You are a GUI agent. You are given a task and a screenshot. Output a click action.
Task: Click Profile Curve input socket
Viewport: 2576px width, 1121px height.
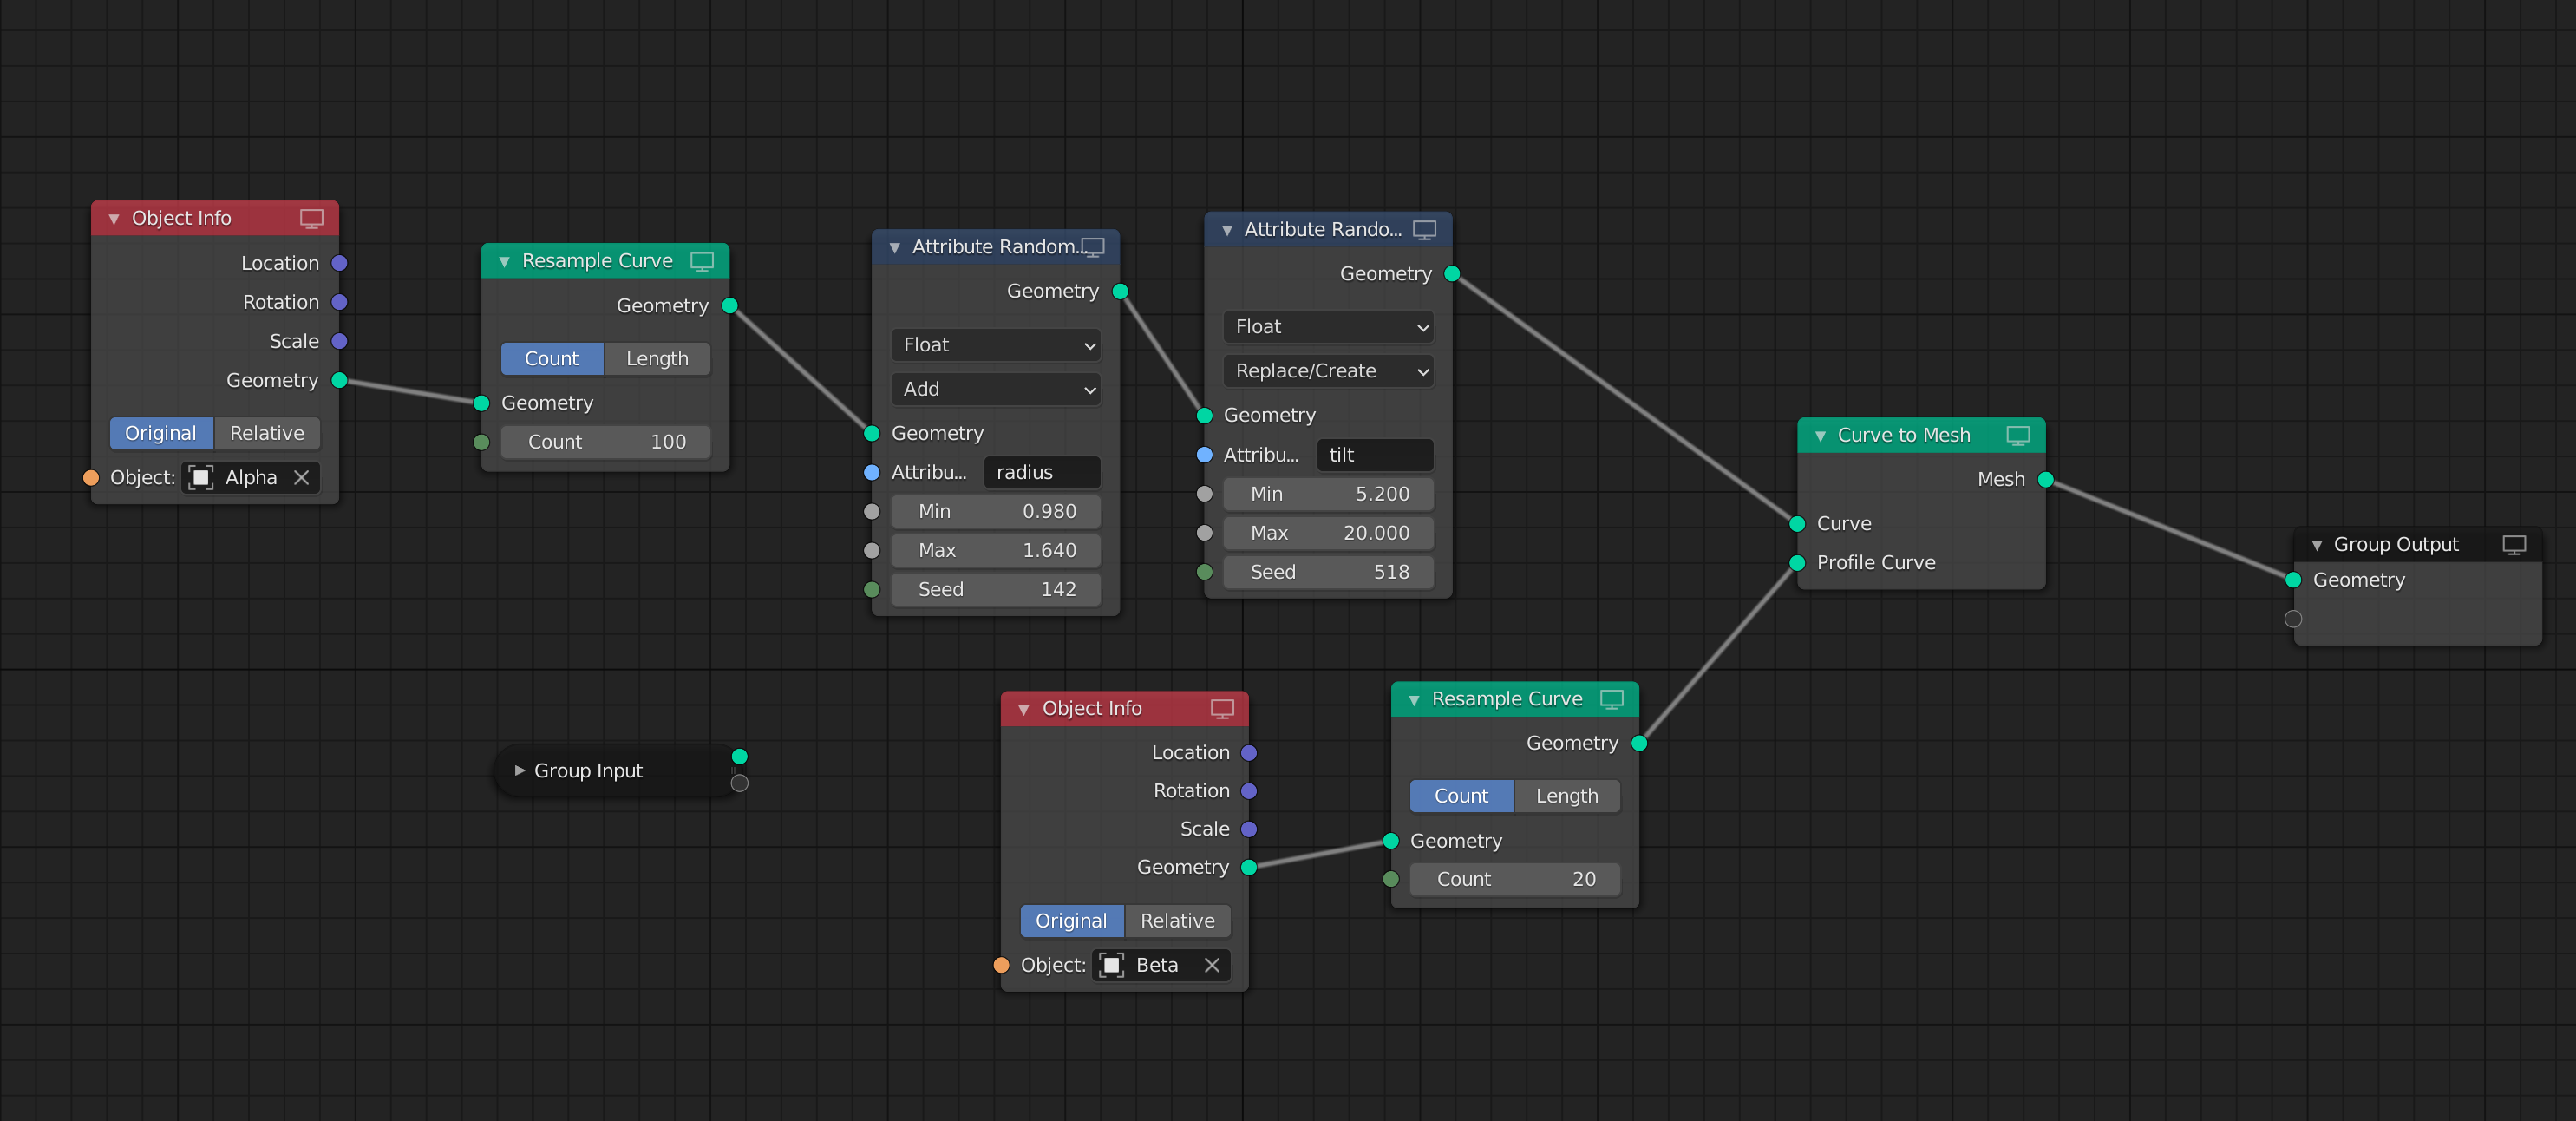1797,563
